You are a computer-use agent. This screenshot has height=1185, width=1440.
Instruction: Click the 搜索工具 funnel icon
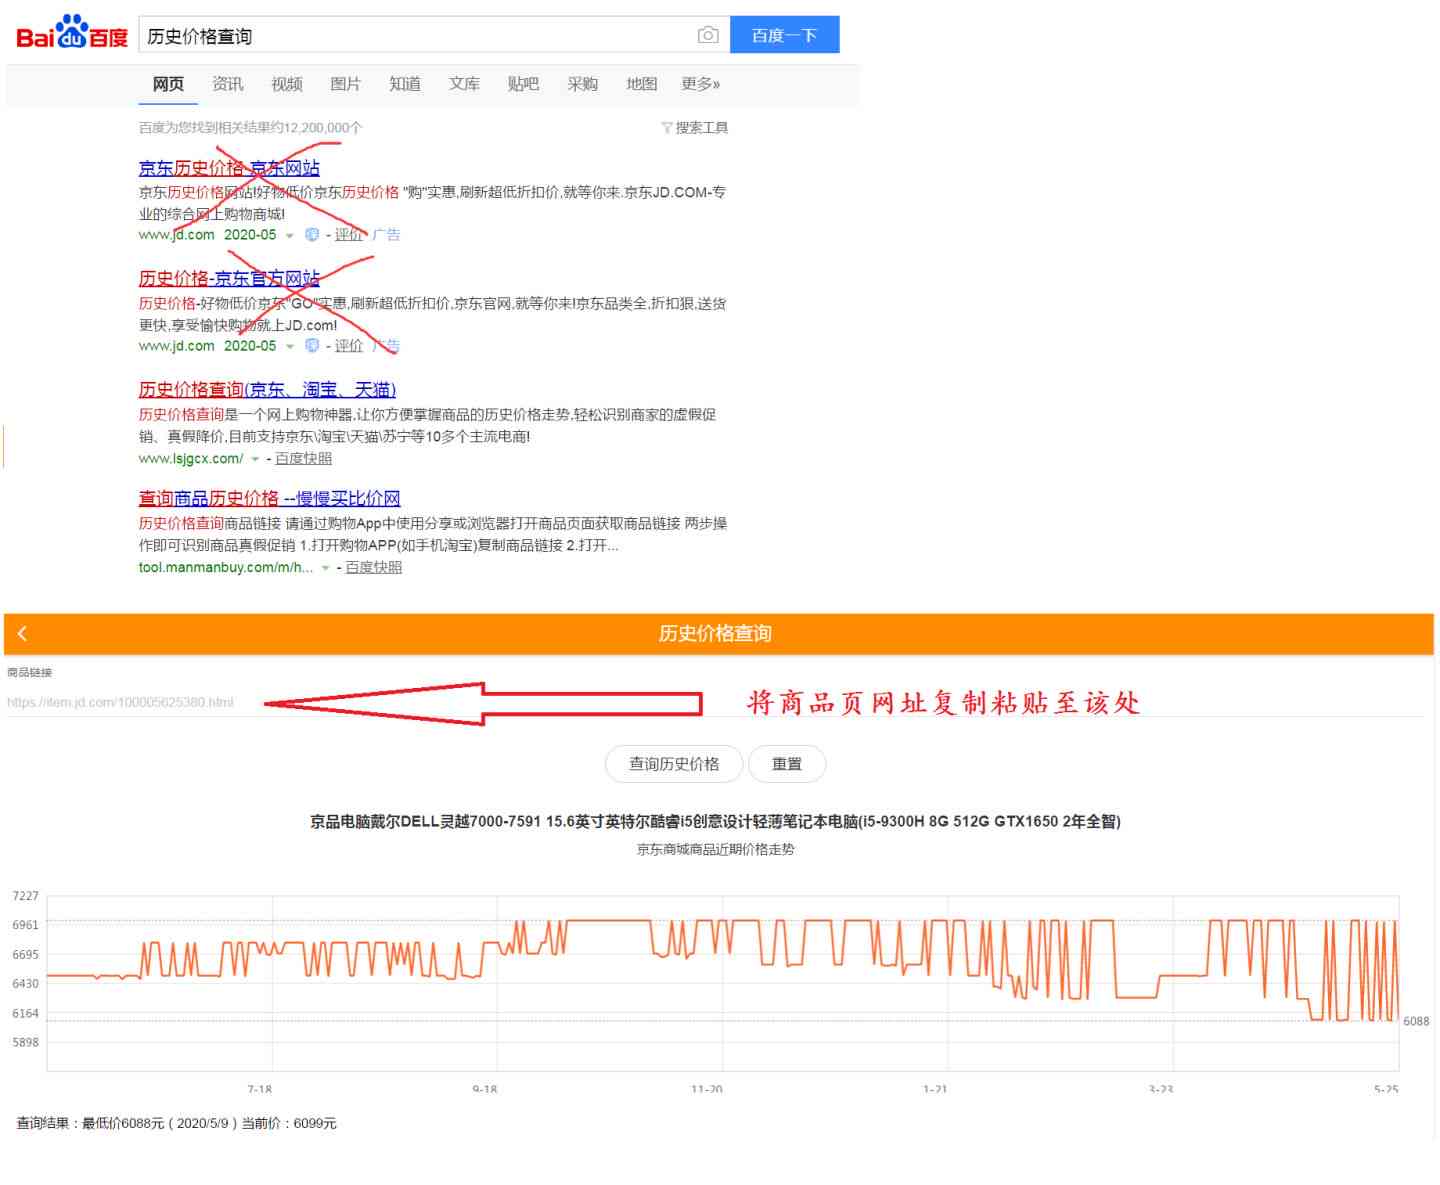point(666,128)
